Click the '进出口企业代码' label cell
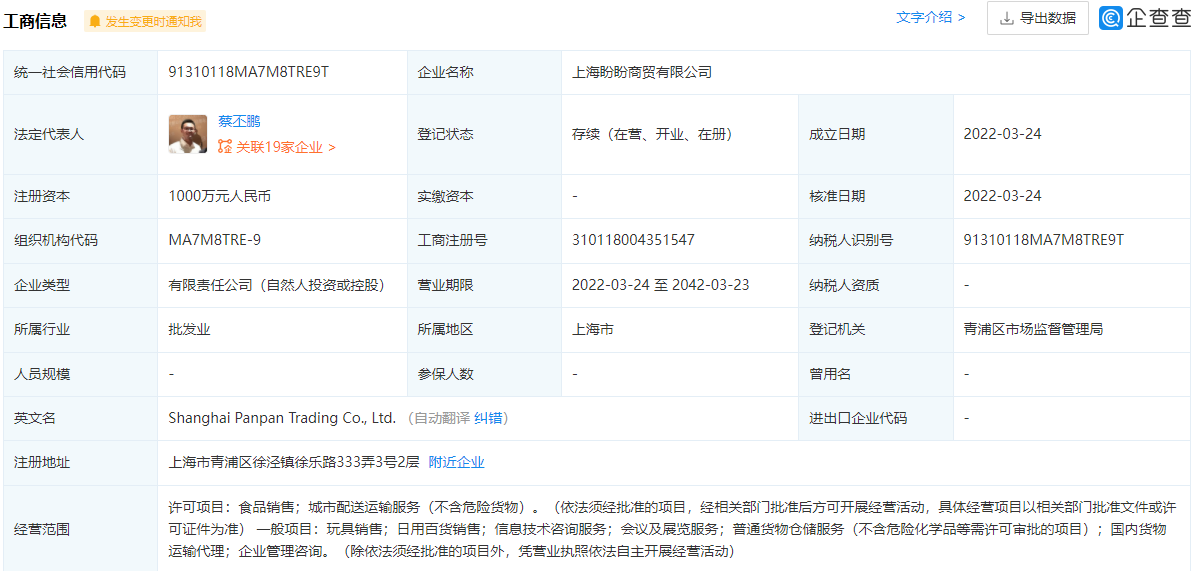The width and height of the screenshot is (1194, 571). pos(875,418)
